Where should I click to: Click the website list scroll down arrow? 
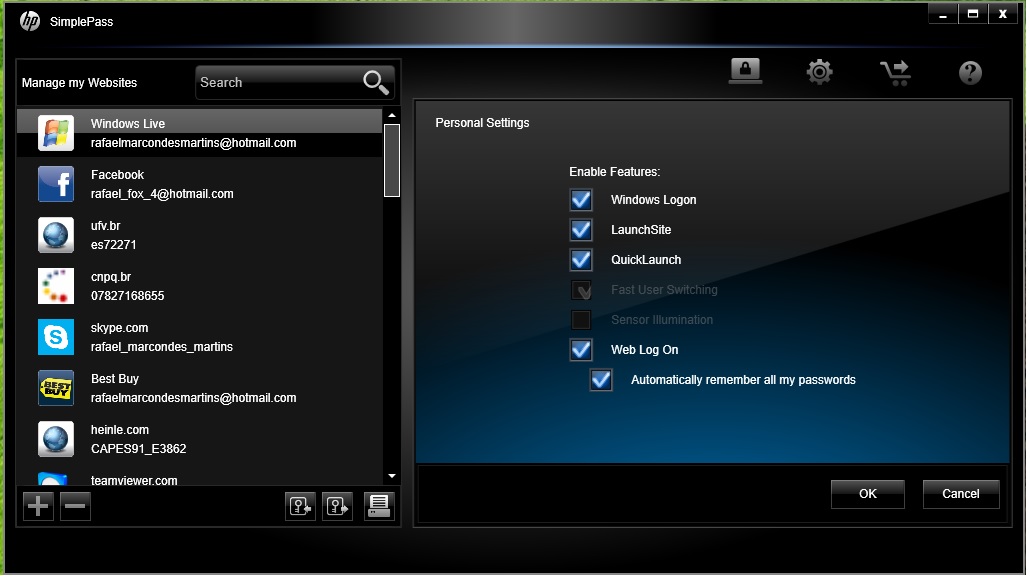click(x=392, y=476)
